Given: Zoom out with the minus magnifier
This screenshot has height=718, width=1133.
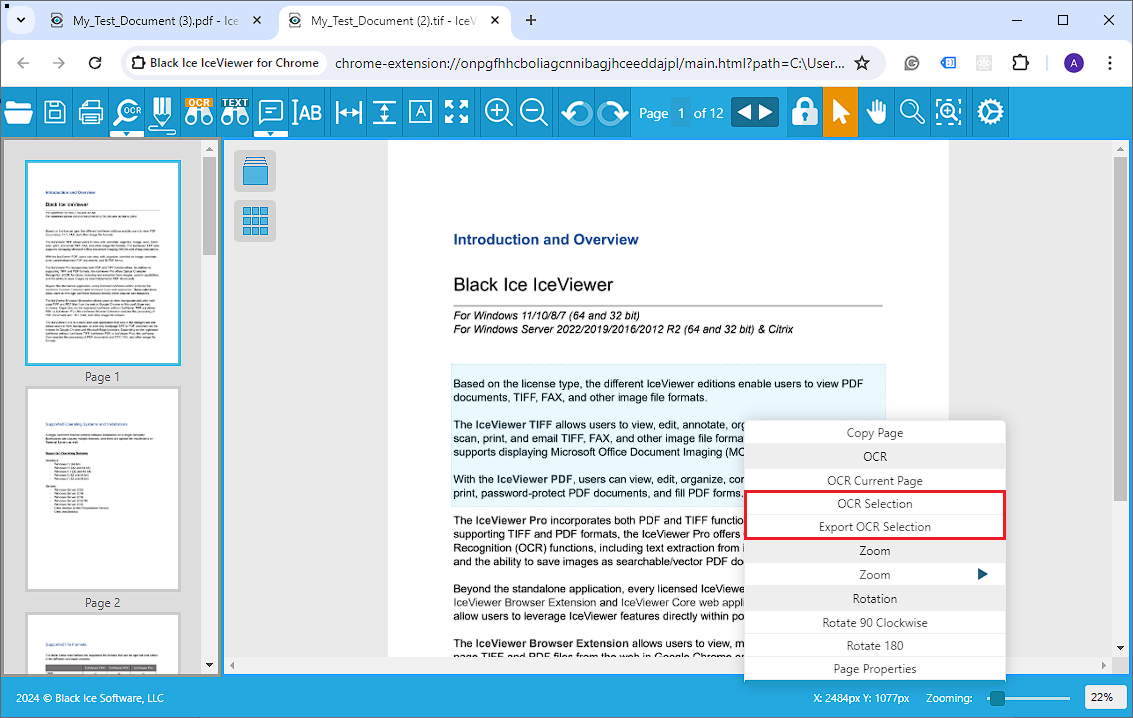Looking at the screenshot, I should coord(534,112).
